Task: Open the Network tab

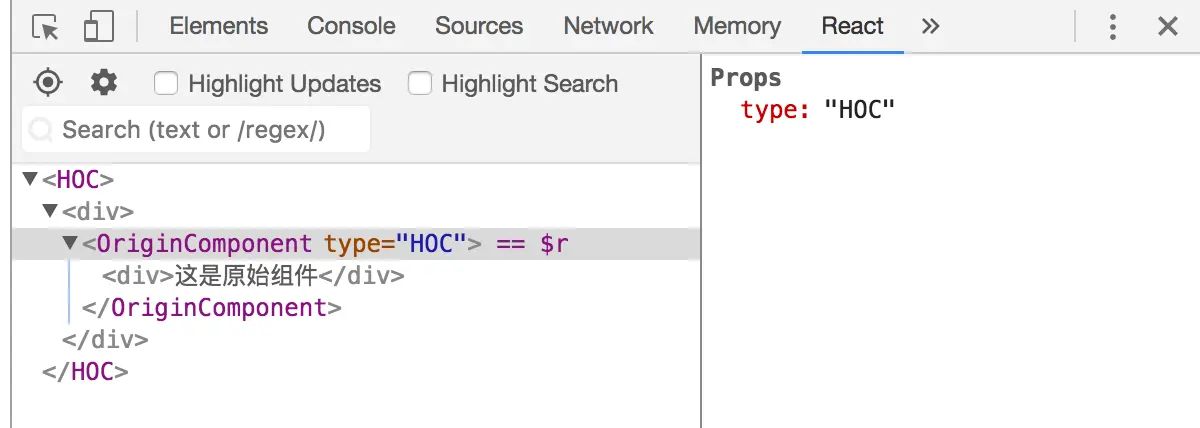Action: [x=608, y=27]
